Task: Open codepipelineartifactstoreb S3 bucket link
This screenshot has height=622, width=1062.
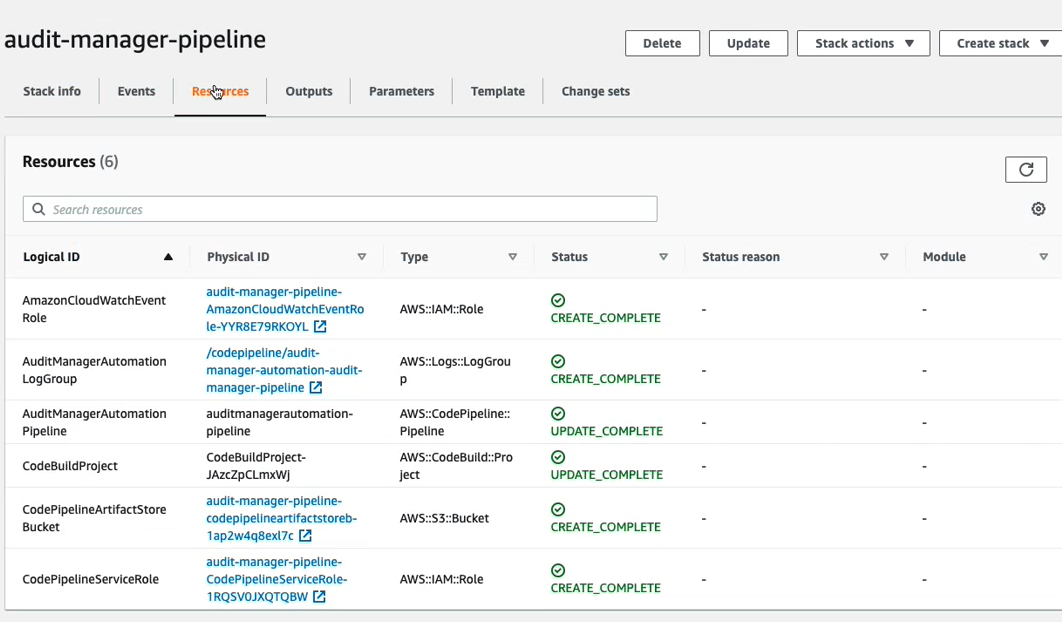Action: [x=282, y=518]
